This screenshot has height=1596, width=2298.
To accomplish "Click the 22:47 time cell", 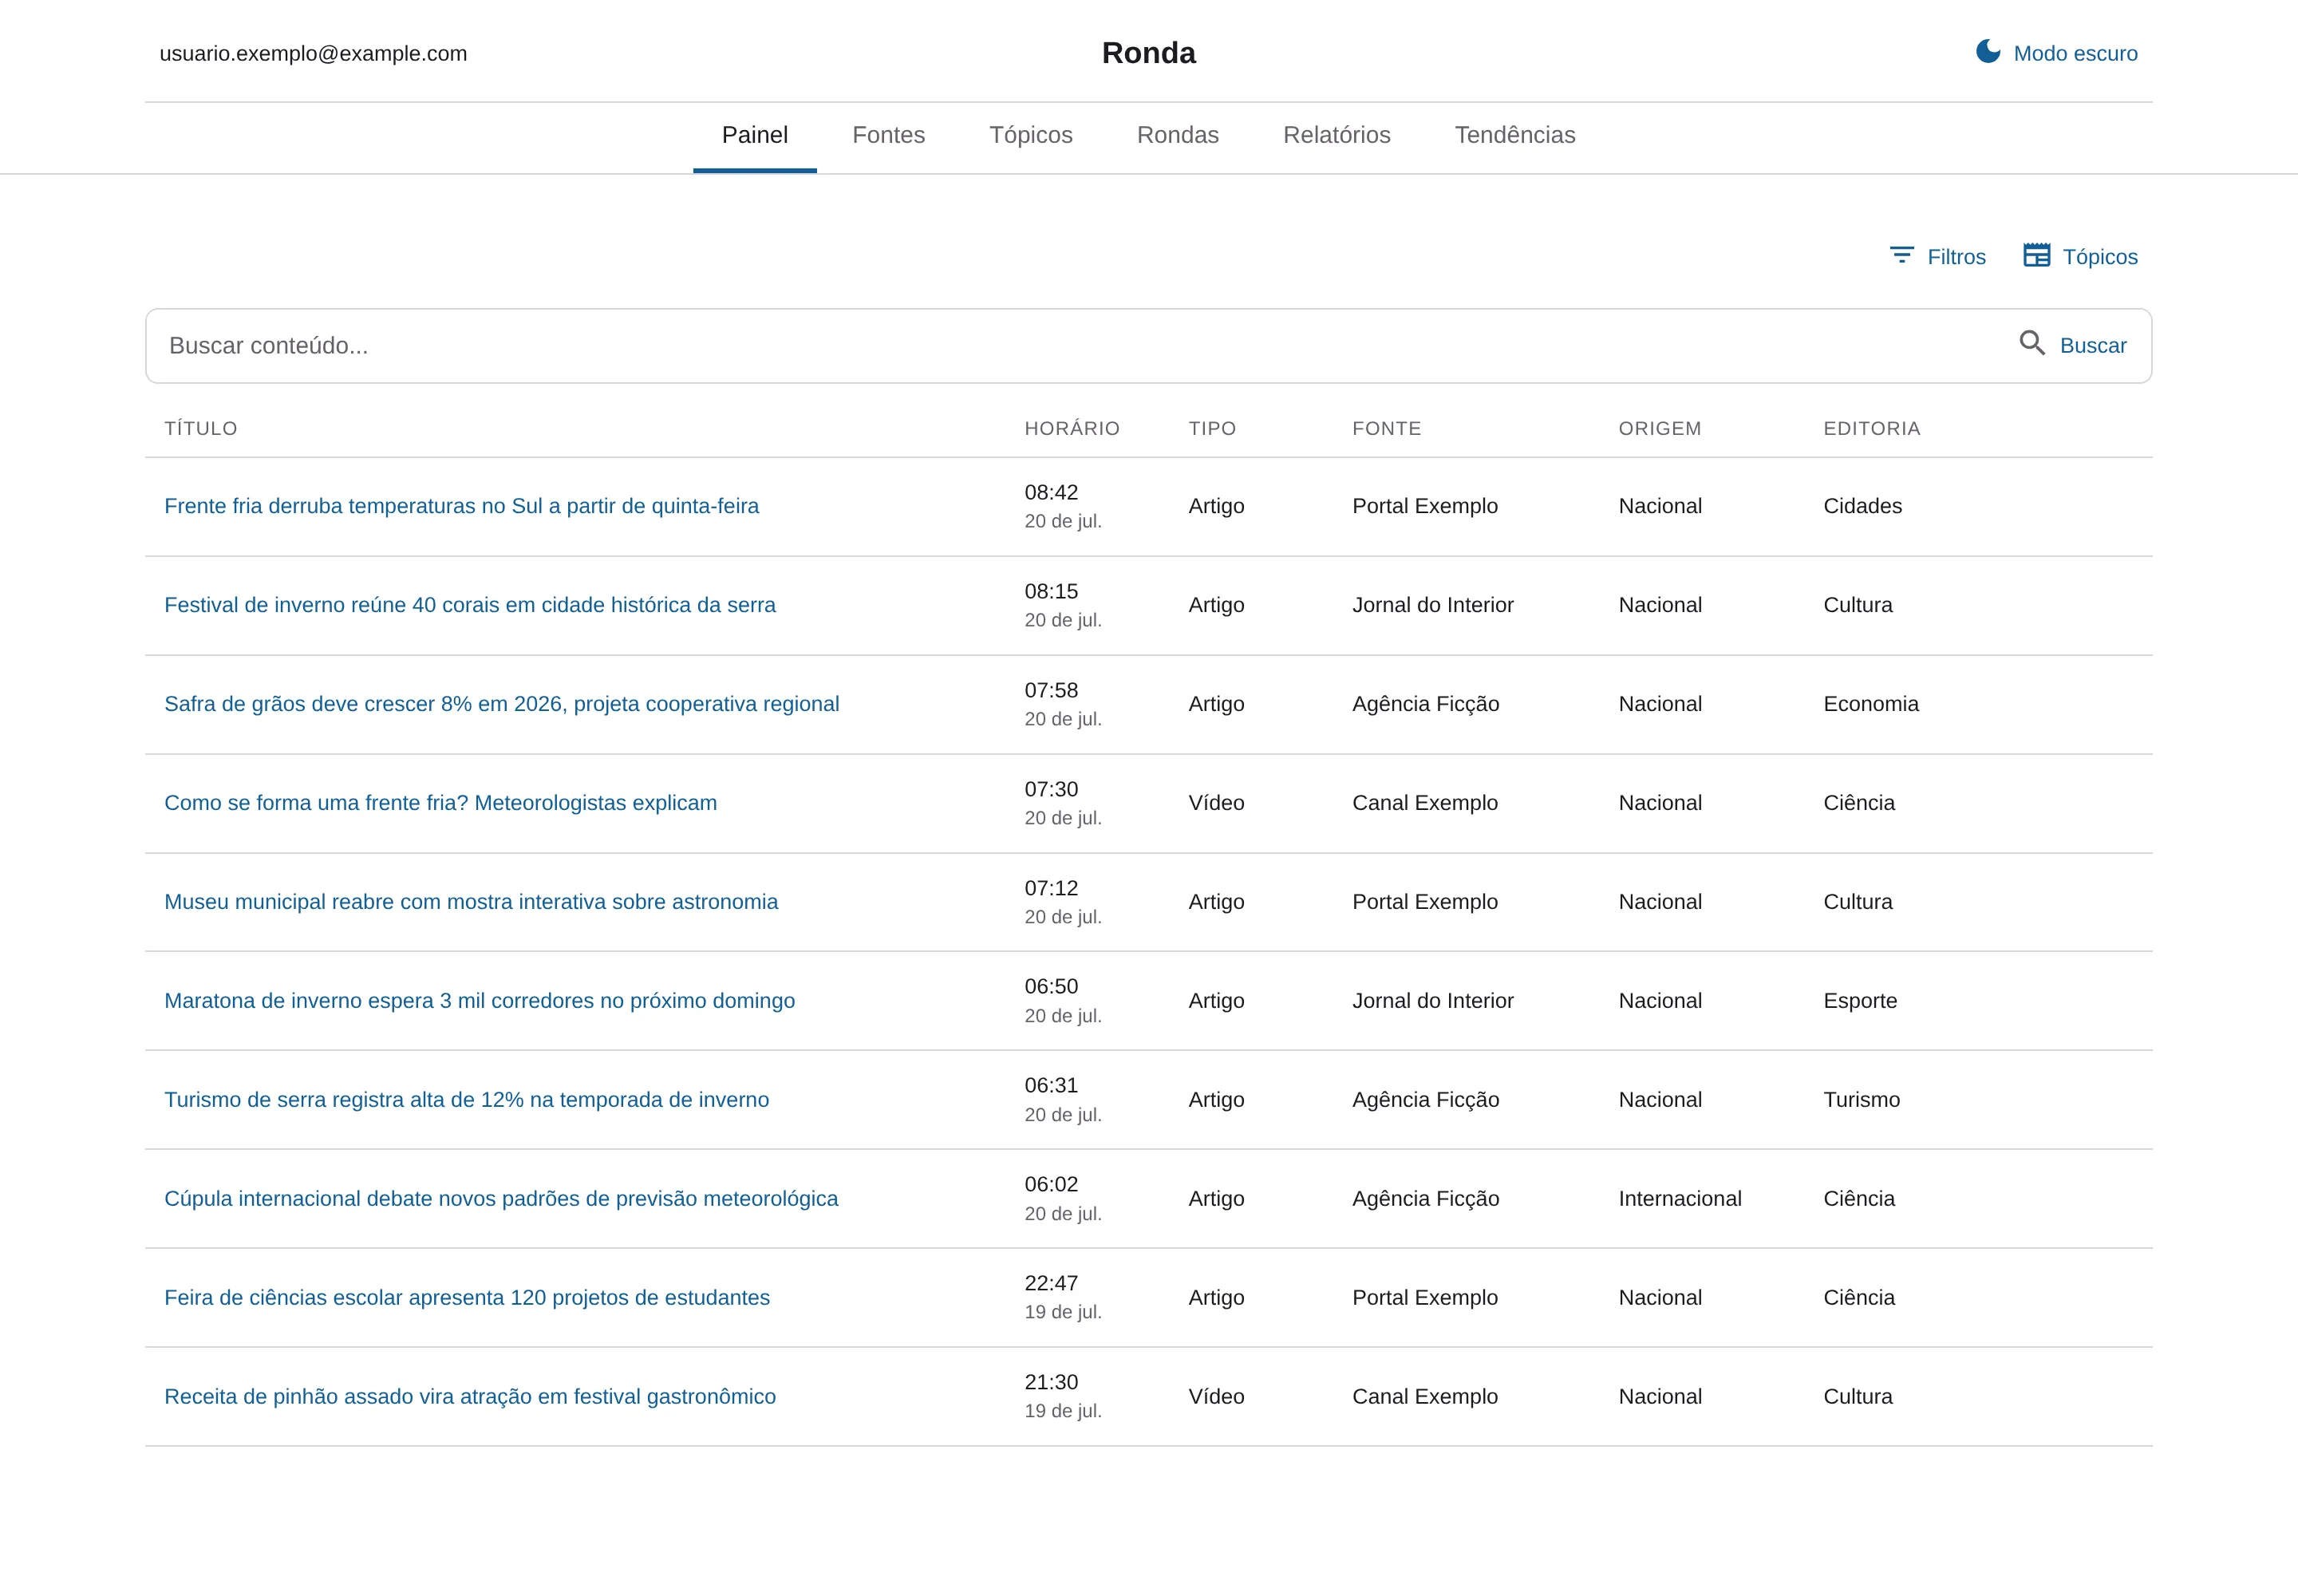I will [1051, 1284].
